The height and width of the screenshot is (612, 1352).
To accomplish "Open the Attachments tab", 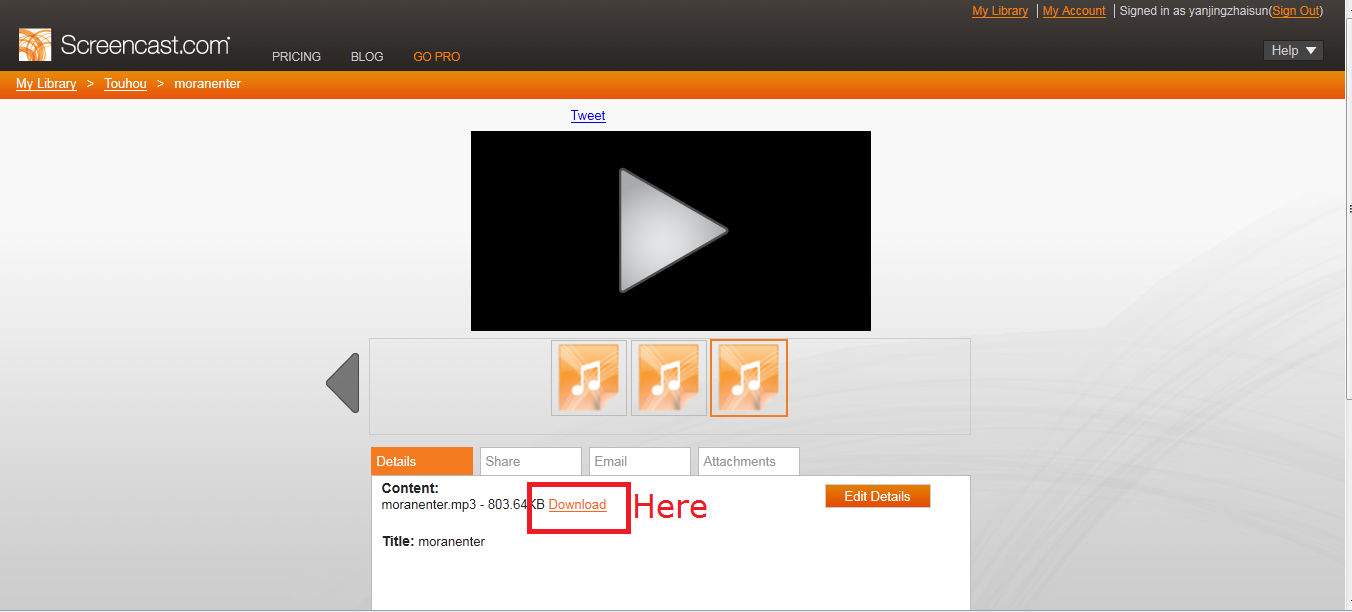I will click(x=748, y=461).
